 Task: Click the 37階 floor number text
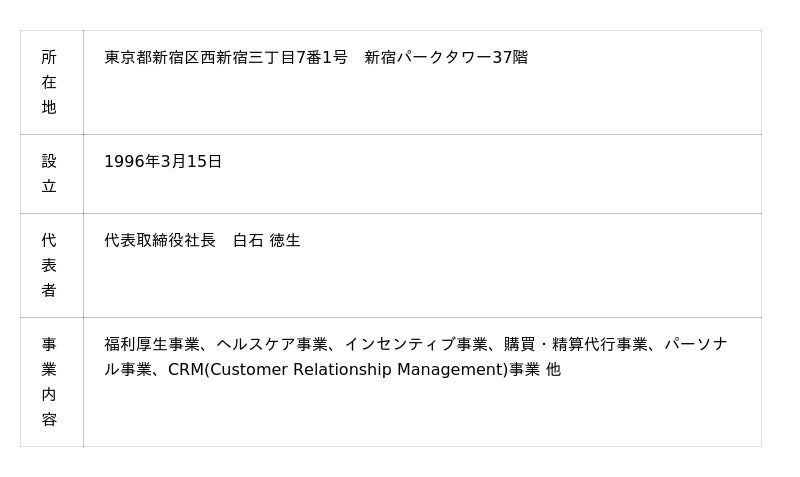pyautogui.click(x=510, y=58)
